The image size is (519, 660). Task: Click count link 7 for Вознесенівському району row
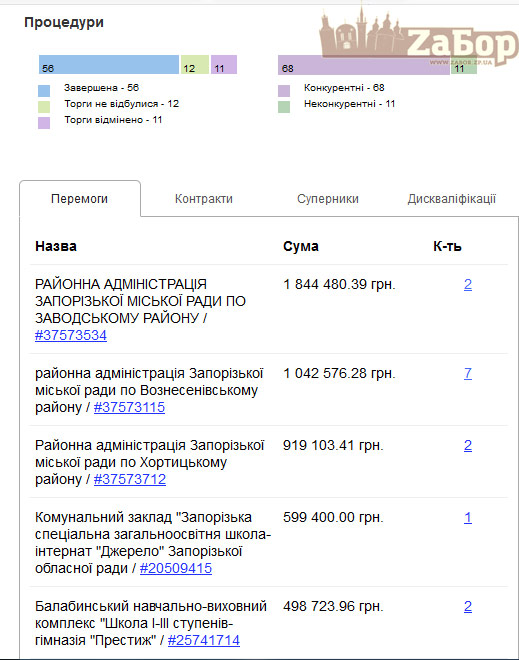coord(468,374)
